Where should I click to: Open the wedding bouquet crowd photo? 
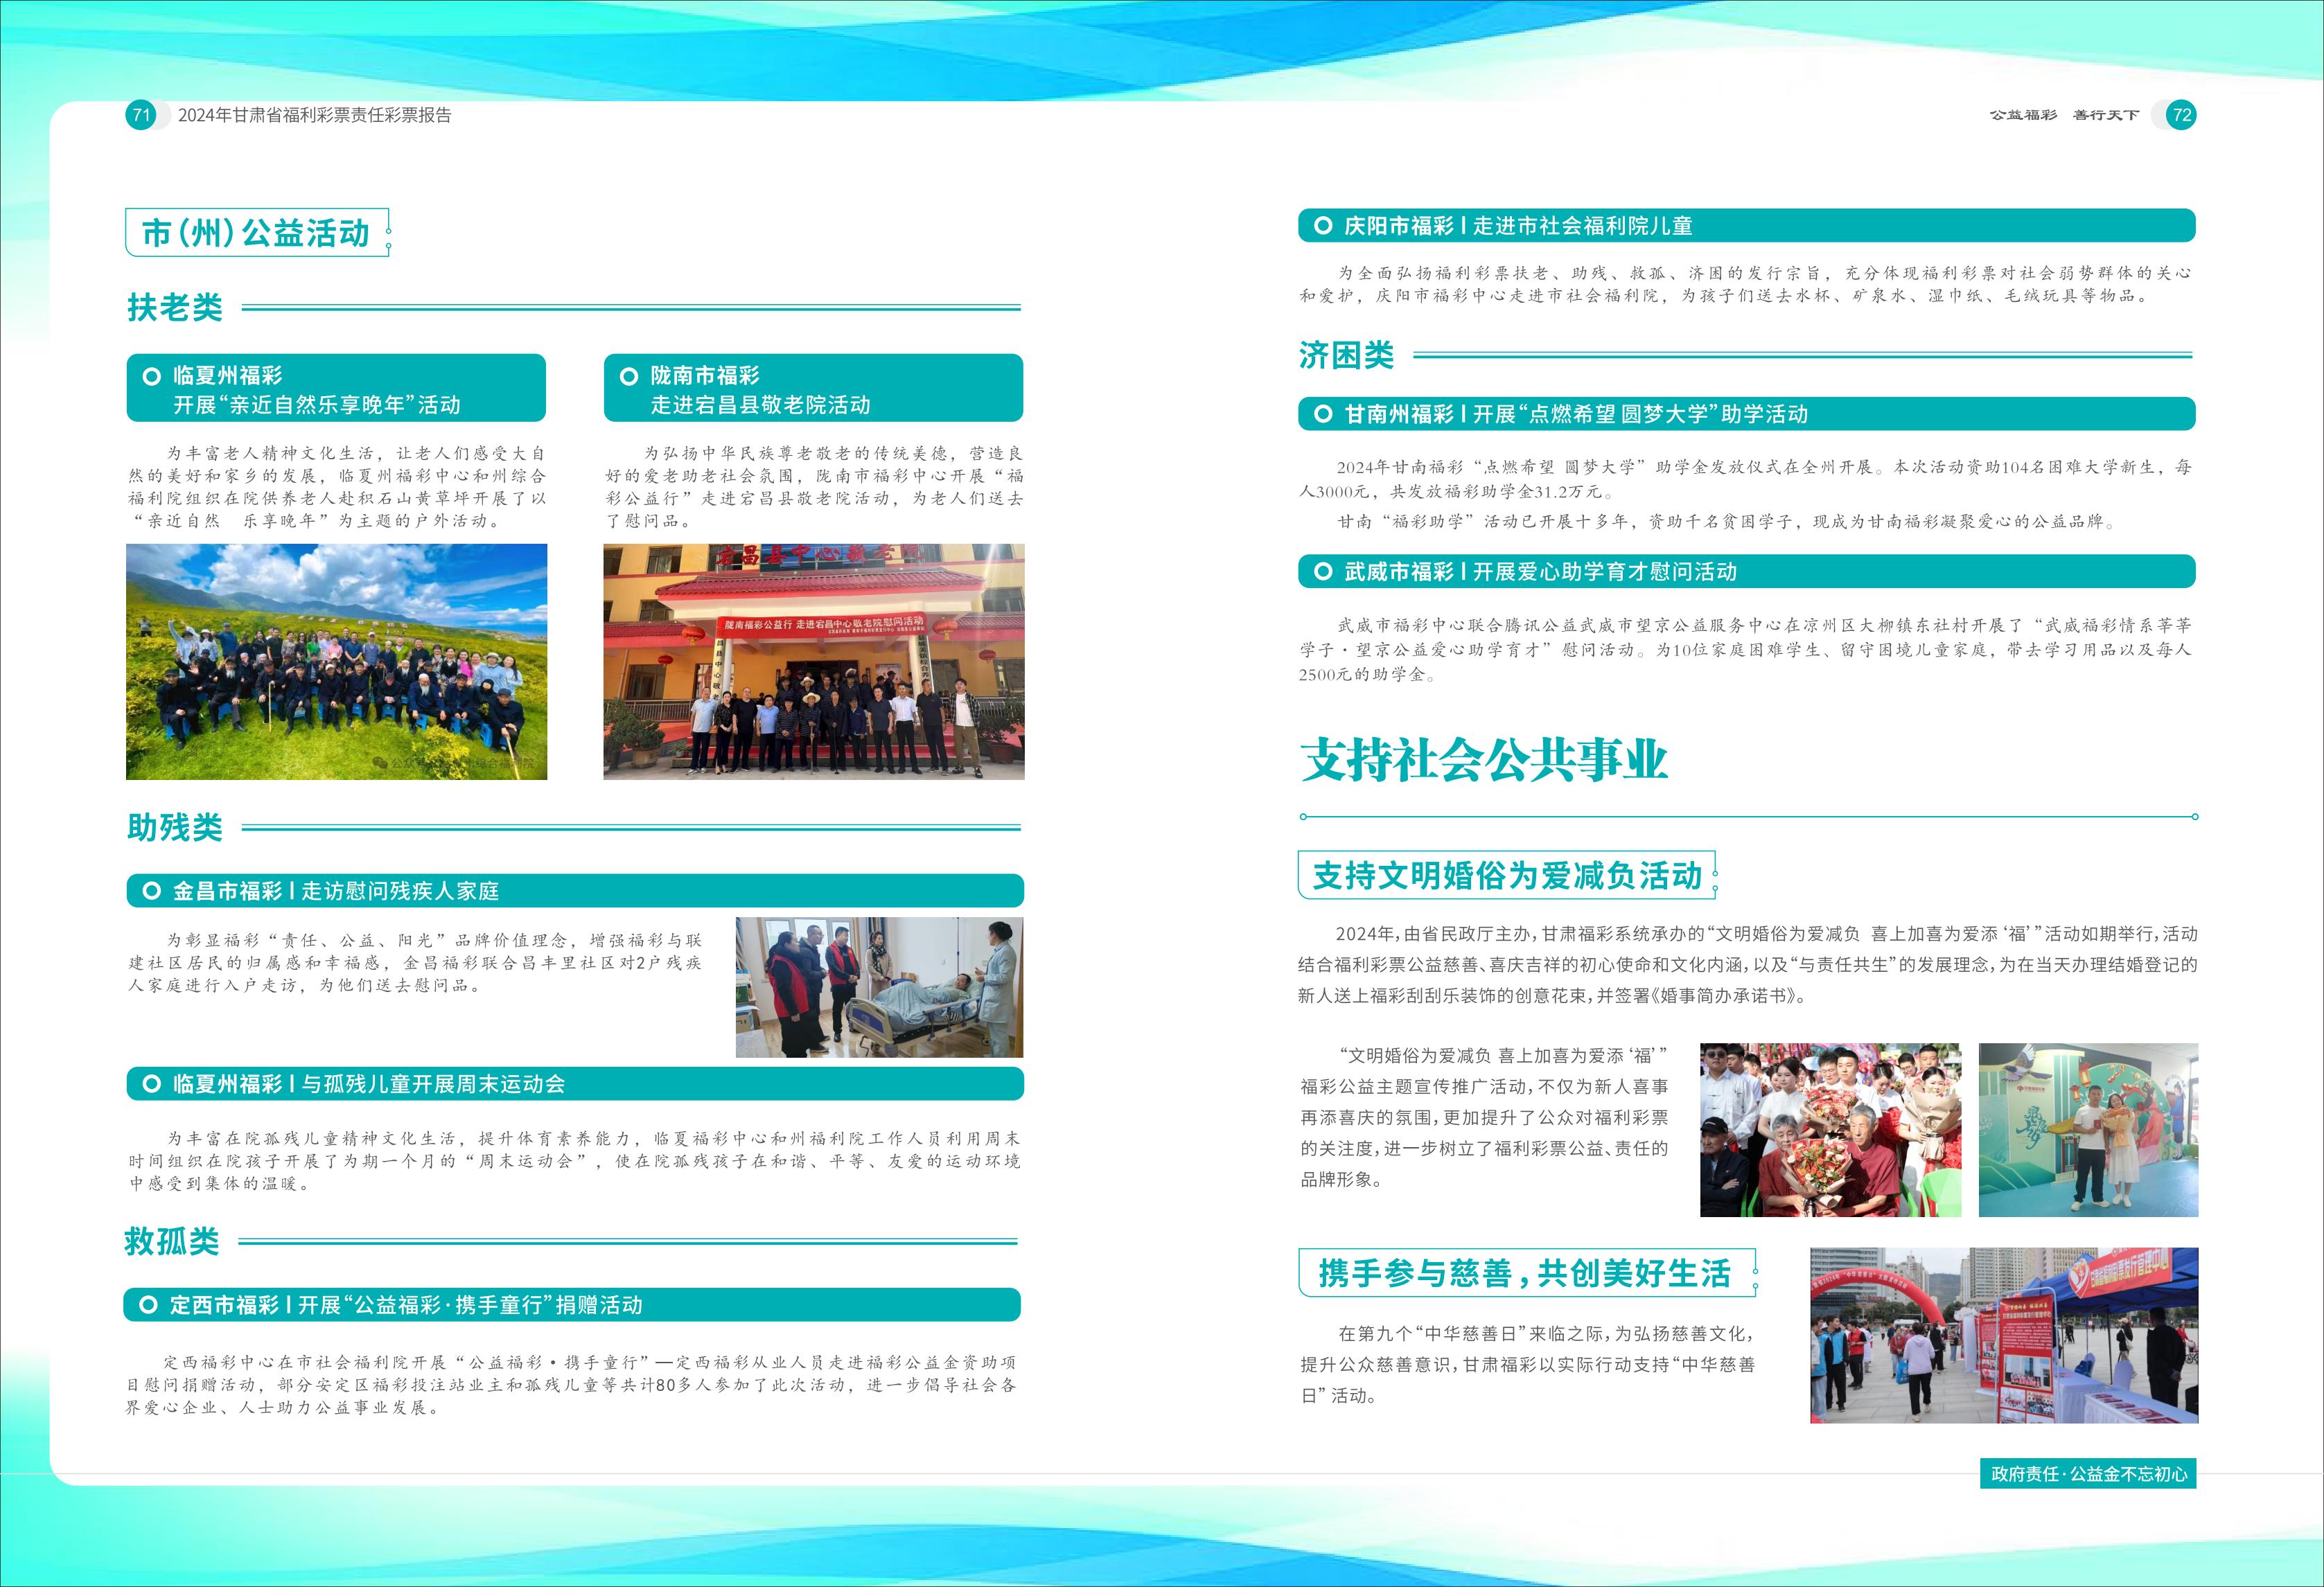point(1830,1129)
